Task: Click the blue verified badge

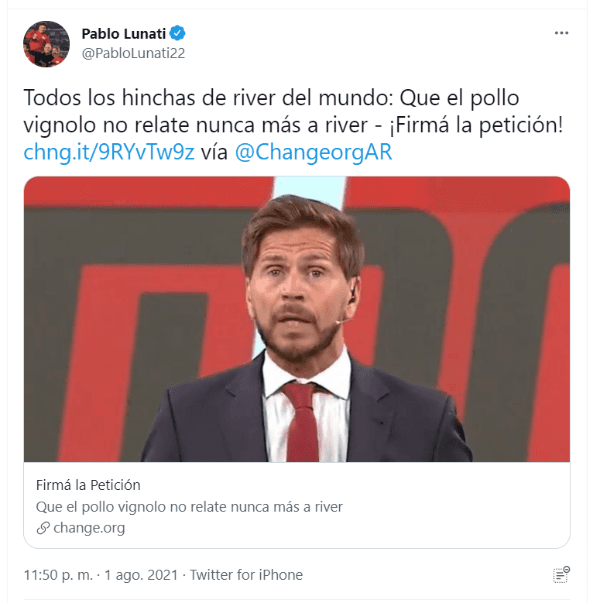Action: tap(177, 33)
